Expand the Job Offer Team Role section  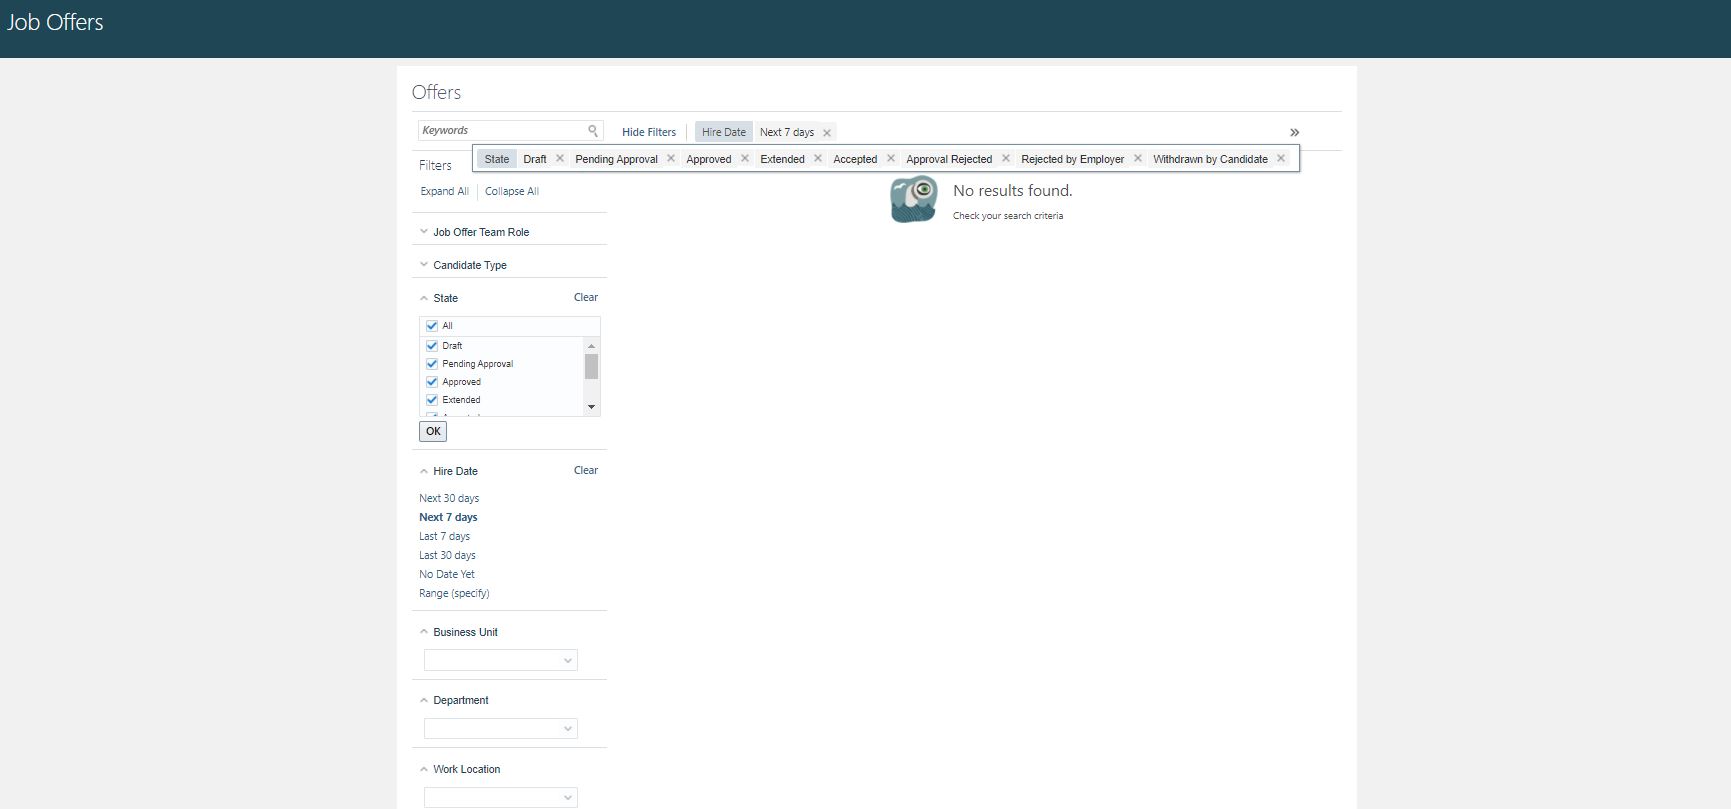424,231
